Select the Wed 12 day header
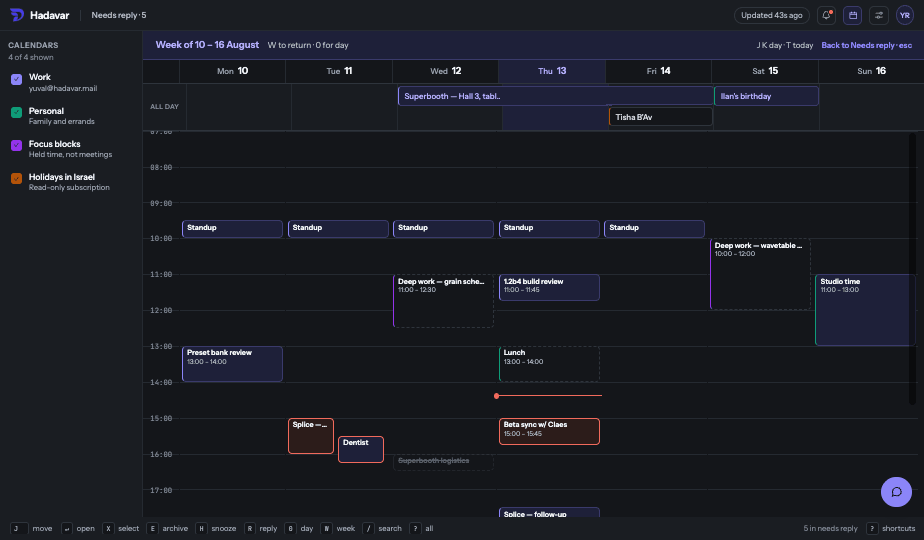The height and width of the screenshot is (540, 924). point(446,71)
